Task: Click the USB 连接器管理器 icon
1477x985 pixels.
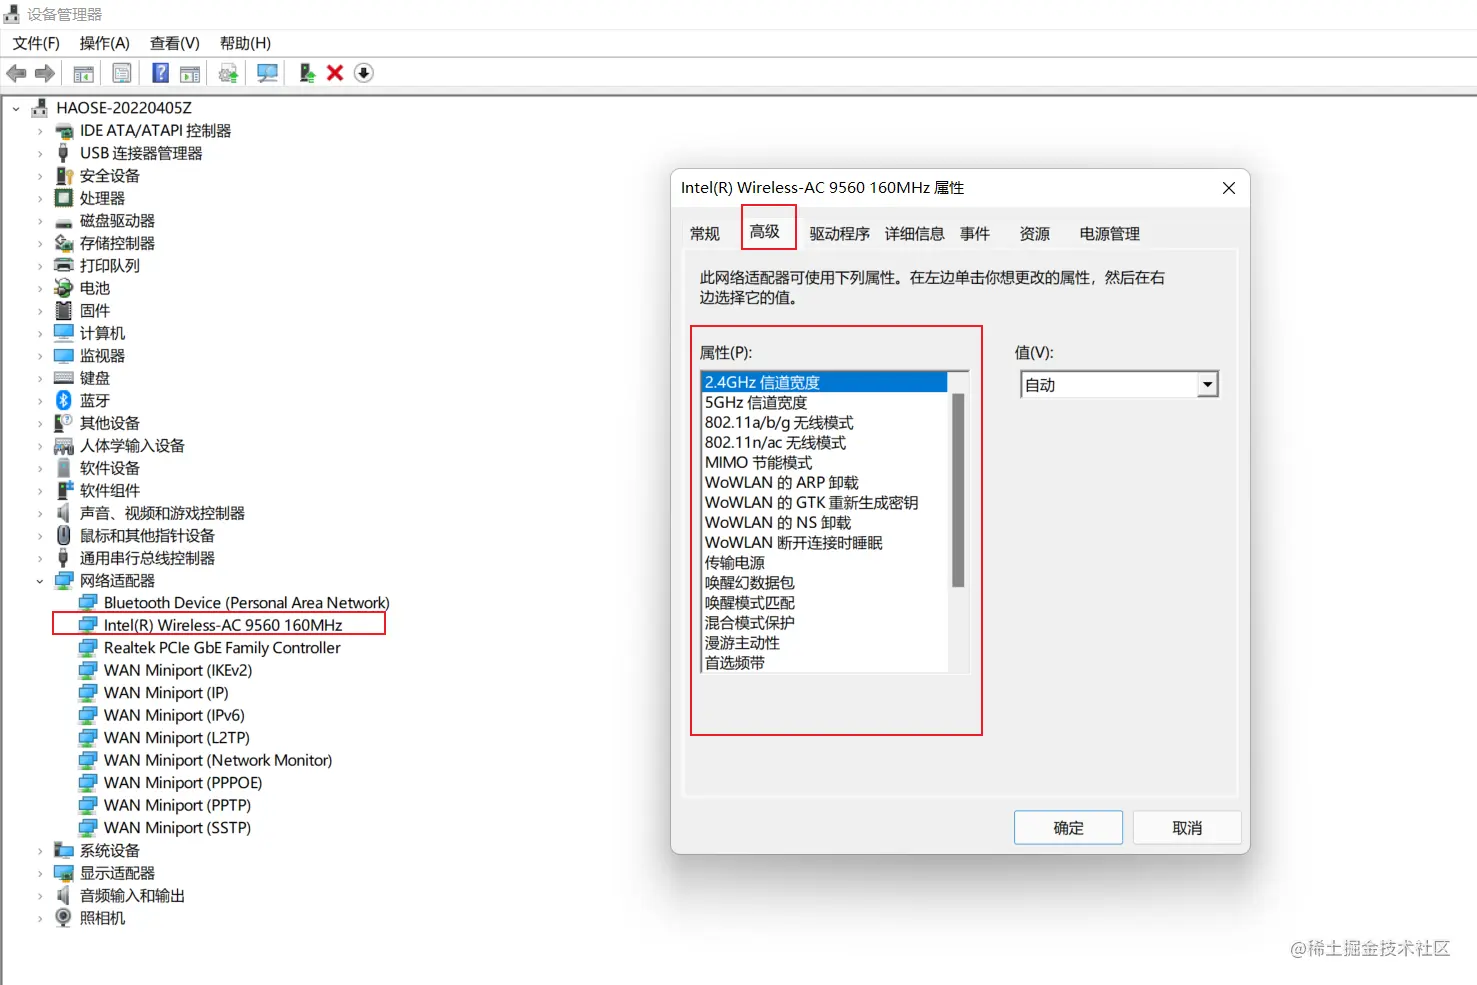Action: tap(64, 153)
